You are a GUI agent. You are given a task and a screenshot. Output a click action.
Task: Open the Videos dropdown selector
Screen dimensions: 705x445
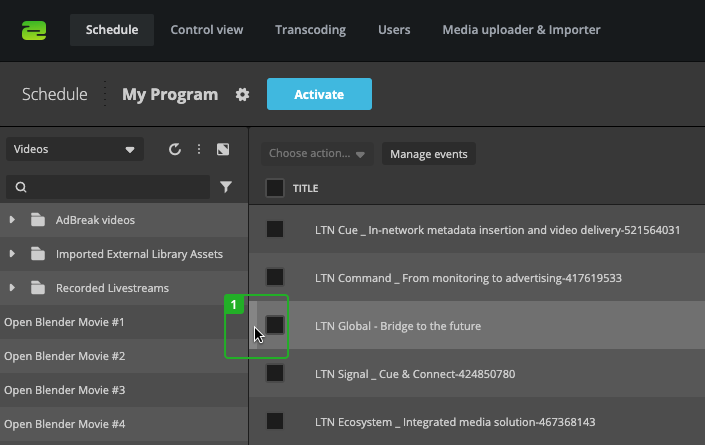(x=75, y=150)
